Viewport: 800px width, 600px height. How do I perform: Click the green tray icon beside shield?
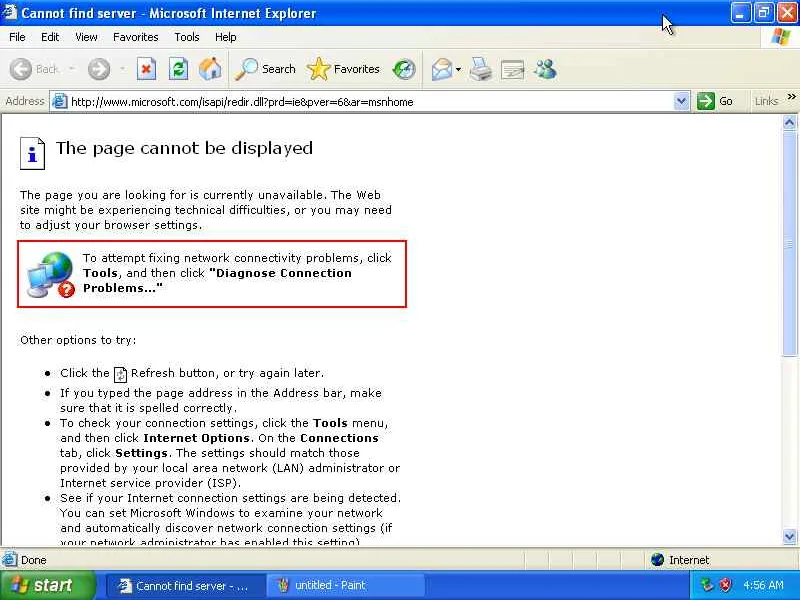[707, 585]
